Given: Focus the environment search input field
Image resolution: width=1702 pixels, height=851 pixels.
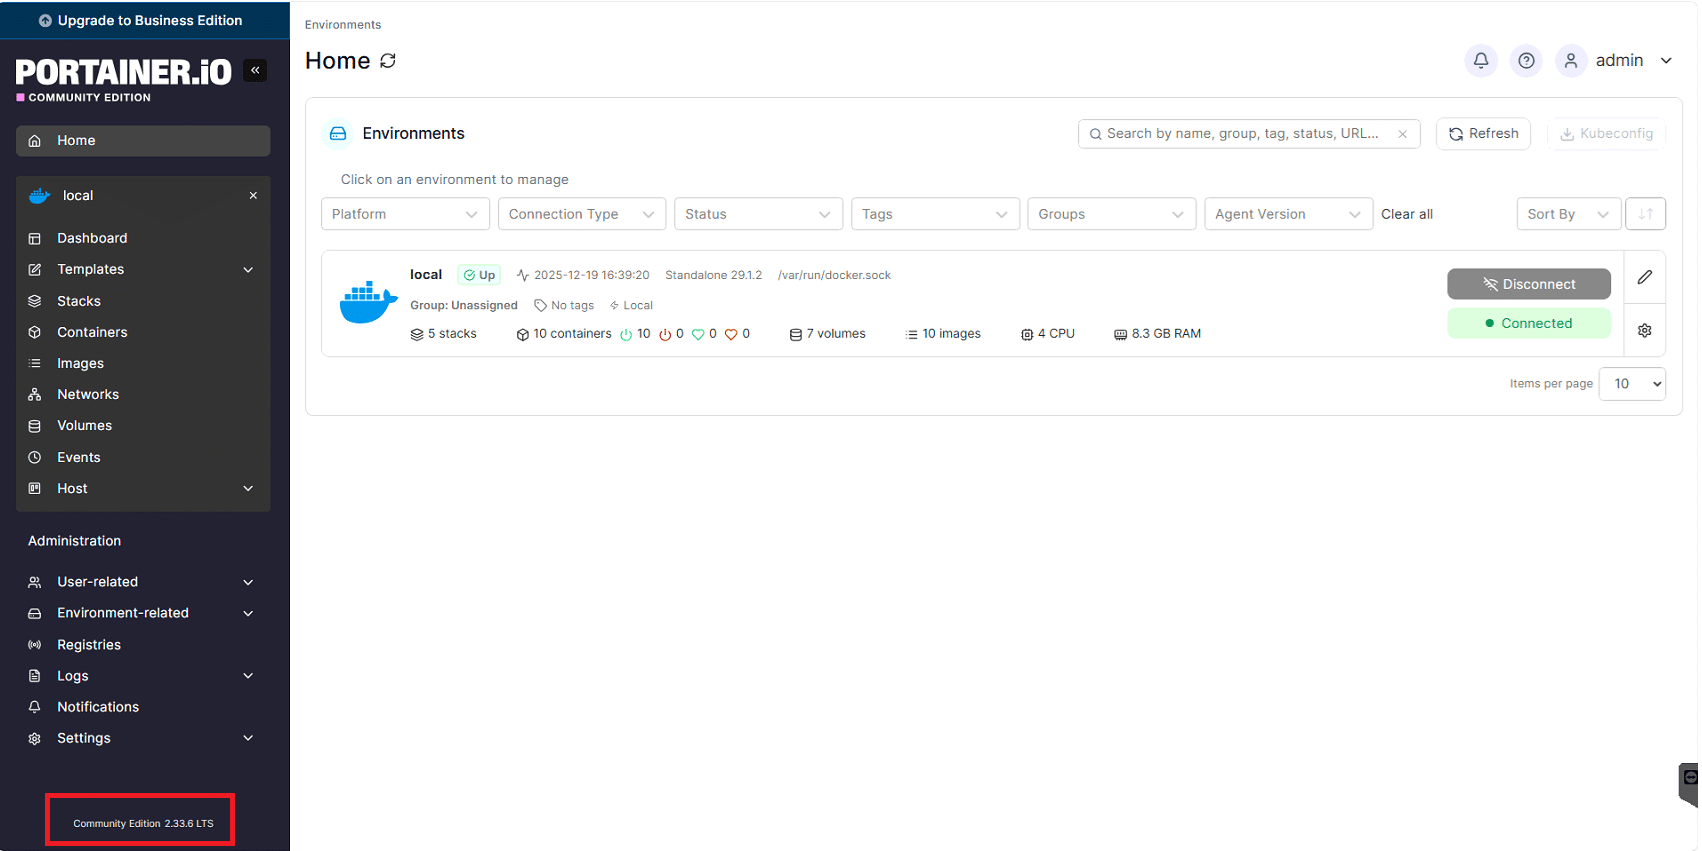Looking at the screenshot, I should (1241, 134).
